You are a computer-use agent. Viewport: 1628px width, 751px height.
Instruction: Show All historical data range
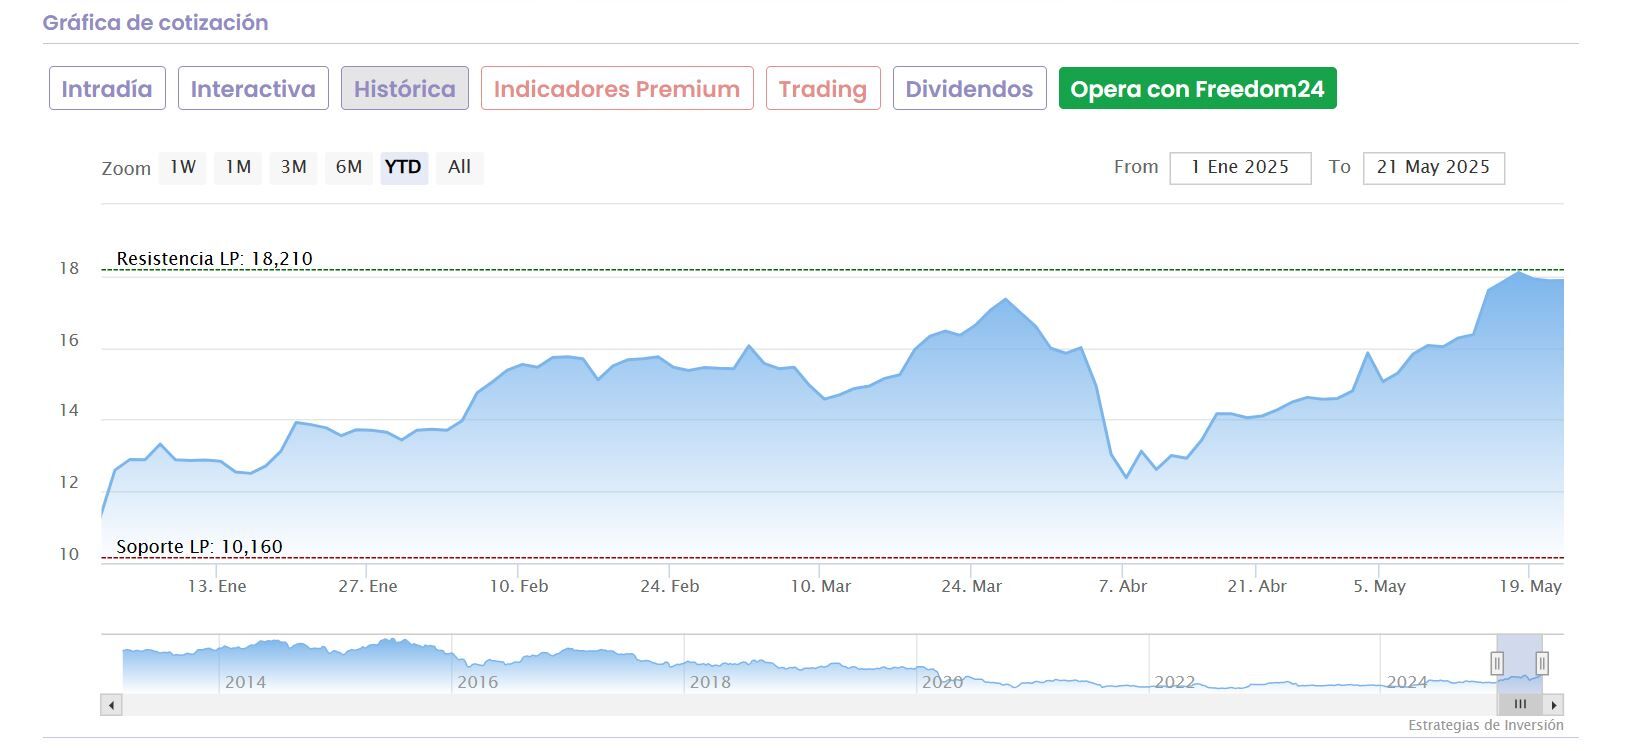coord(459,168)
